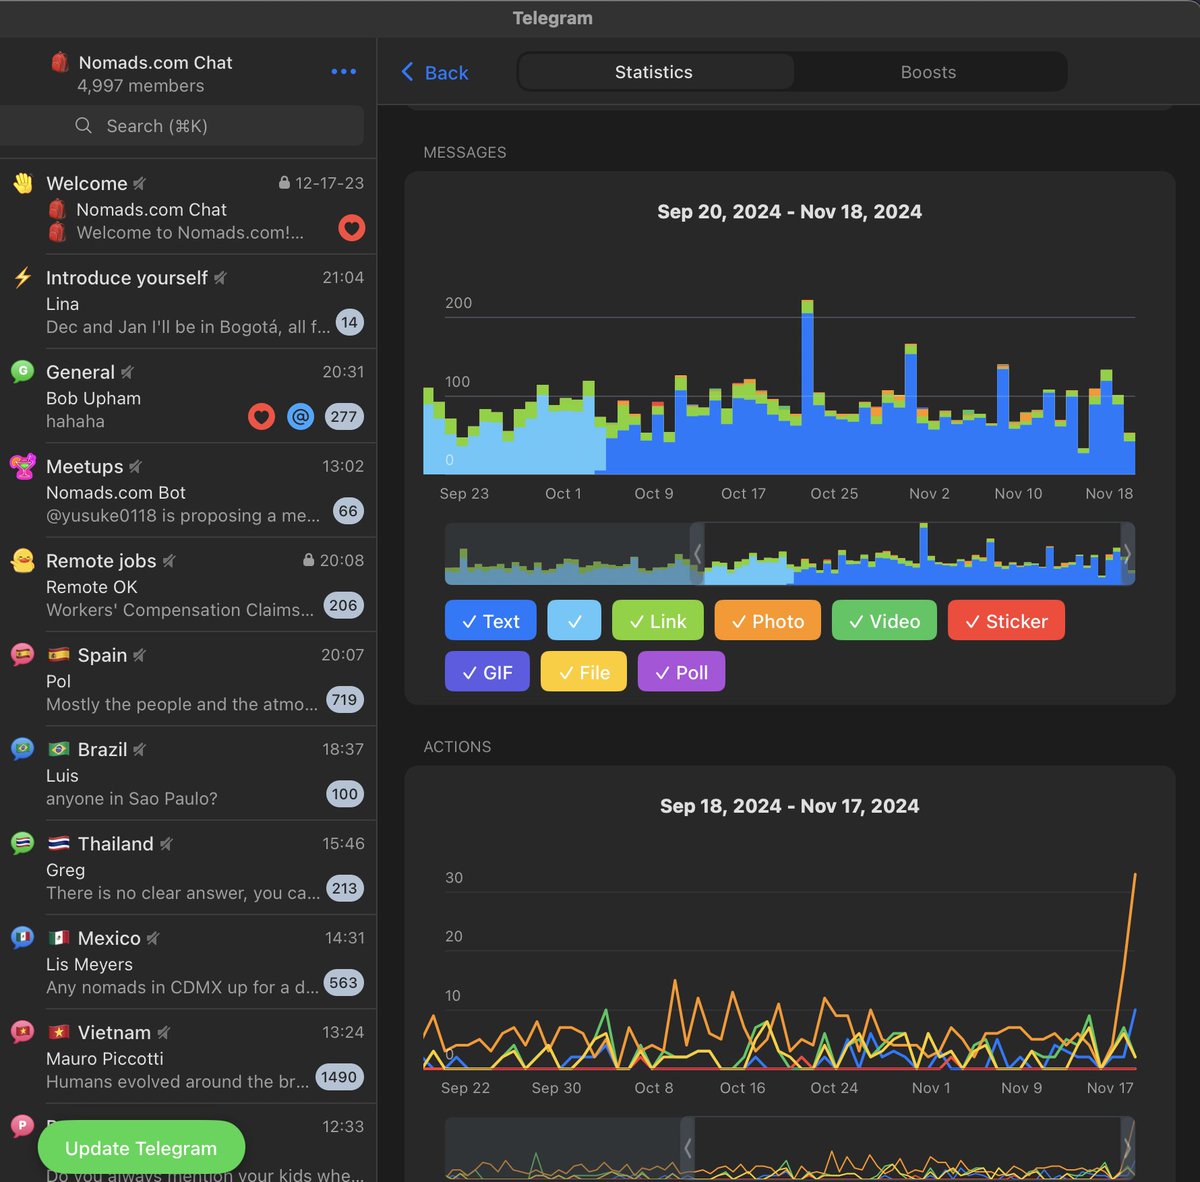Screen dimensions: 1200x1182
Task: Click the Spain flag icon
Action: point(59,655)
